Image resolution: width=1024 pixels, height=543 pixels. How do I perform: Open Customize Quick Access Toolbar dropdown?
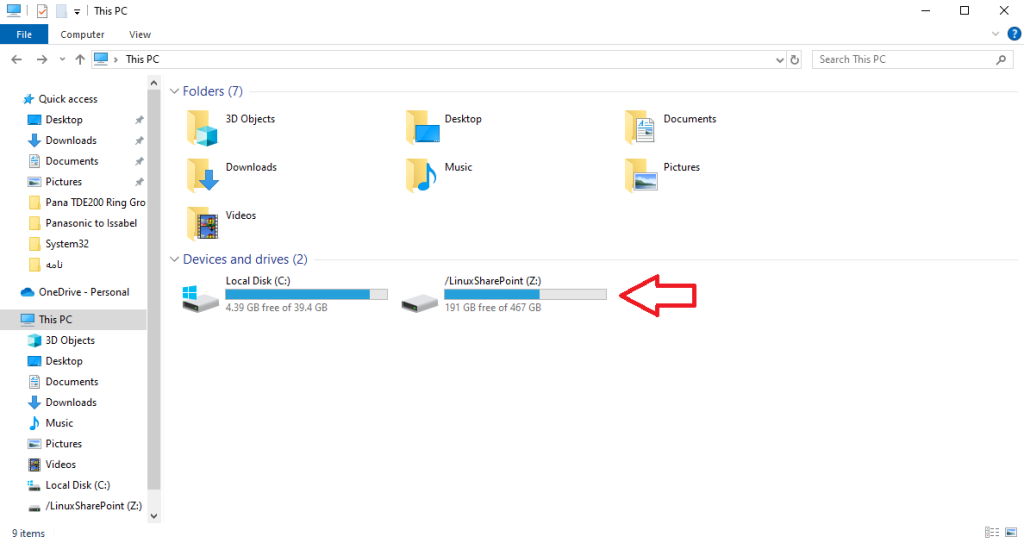pos(77,12)
